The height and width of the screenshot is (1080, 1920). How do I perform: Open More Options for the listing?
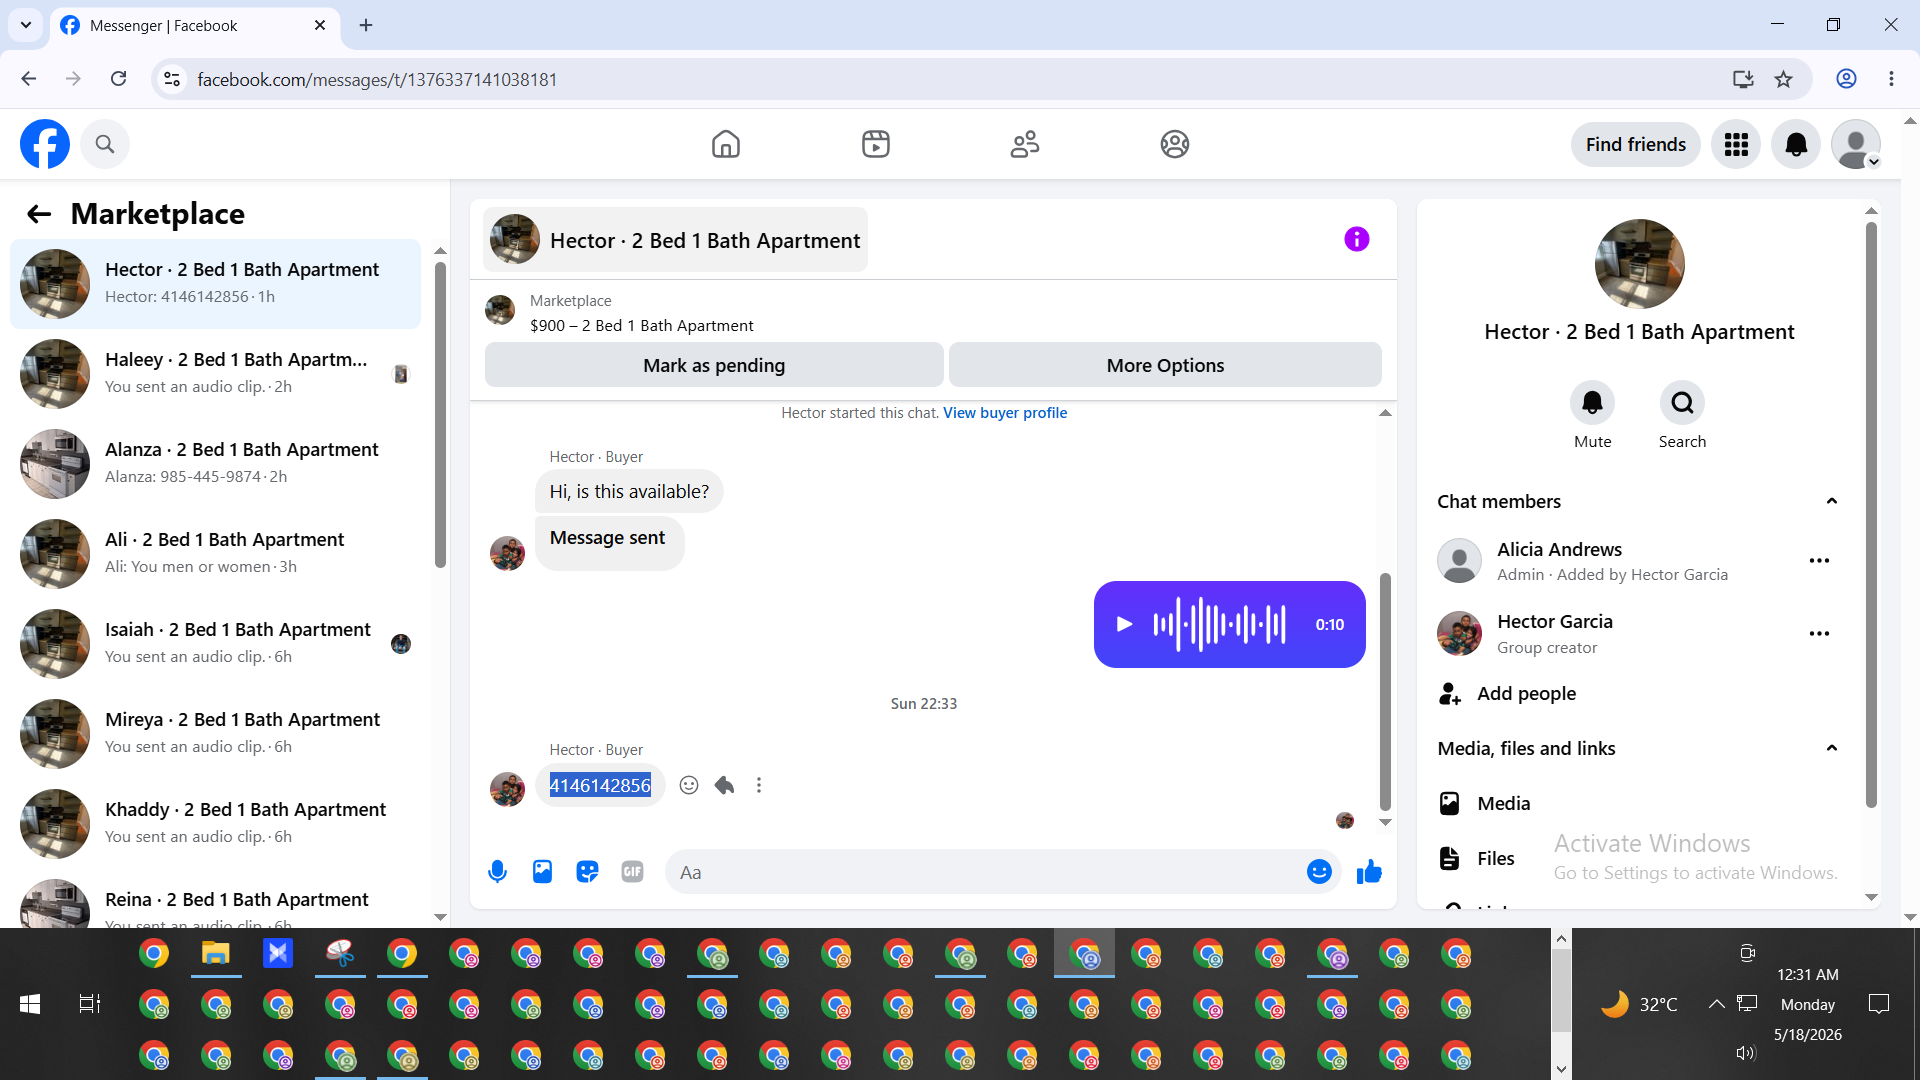point(1165,365)
